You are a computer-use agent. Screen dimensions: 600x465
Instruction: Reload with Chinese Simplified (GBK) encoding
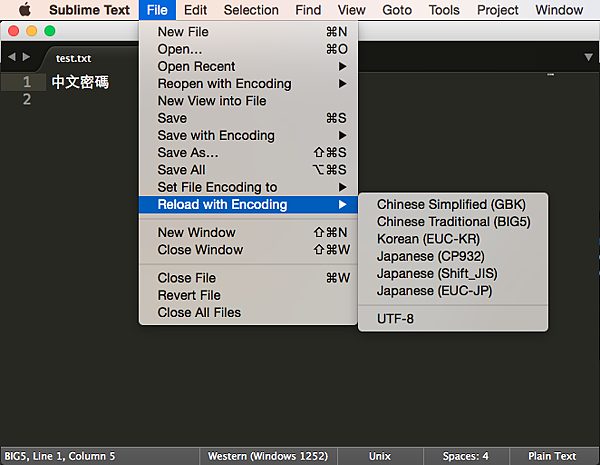(x=453, y=204)
